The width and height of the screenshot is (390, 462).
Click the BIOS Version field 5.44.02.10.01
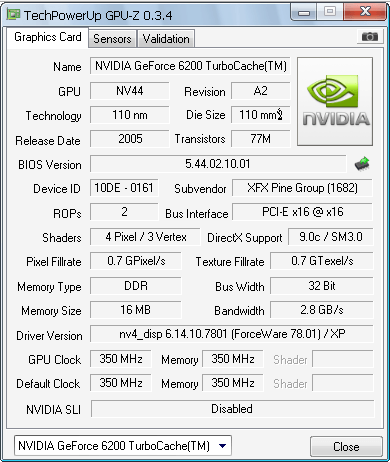(x=218, y=164)
